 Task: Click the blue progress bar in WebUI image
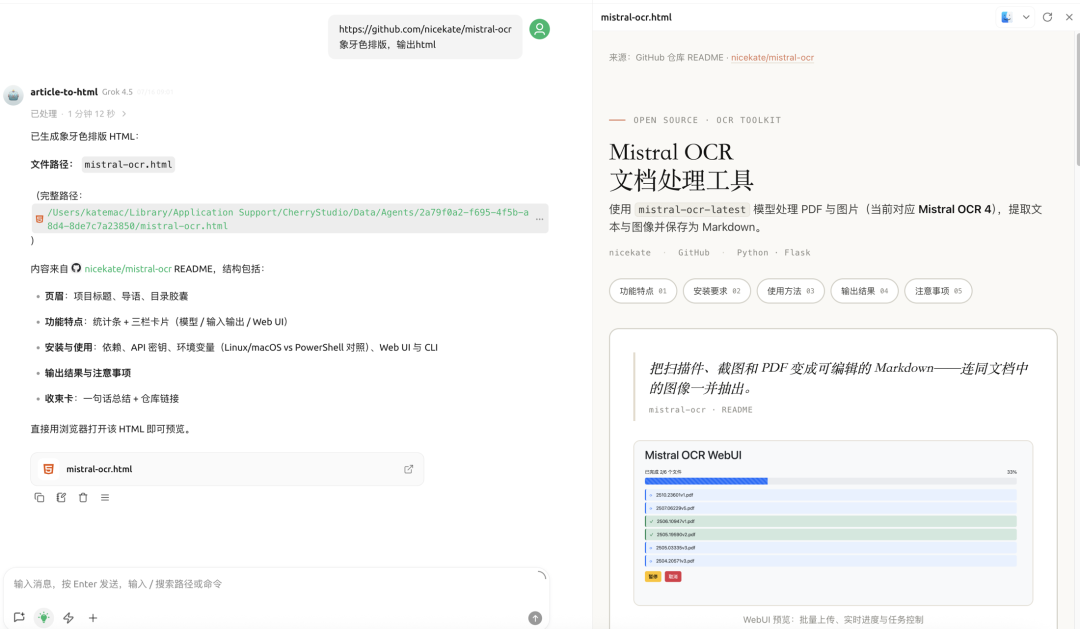706,482
